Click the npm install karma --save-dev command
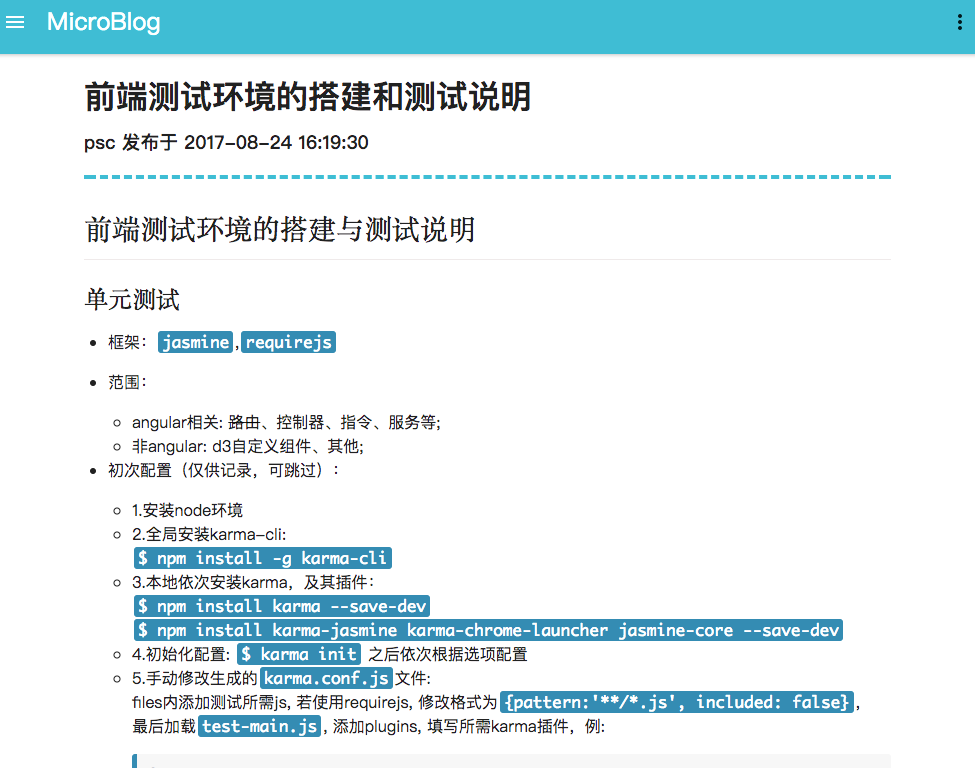Viewport: 975px width, 768px height. click(282, 606)
